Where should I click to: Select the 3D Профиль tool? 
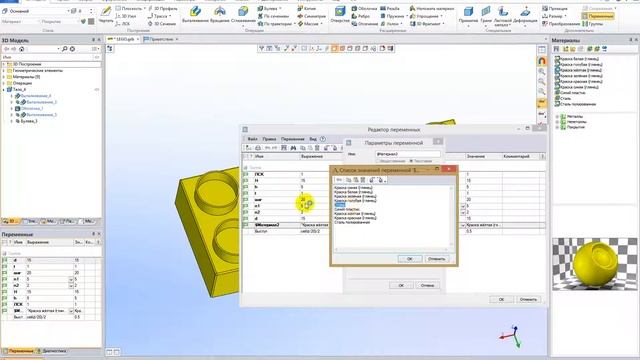pyautogui.click(x=162, y=8)
